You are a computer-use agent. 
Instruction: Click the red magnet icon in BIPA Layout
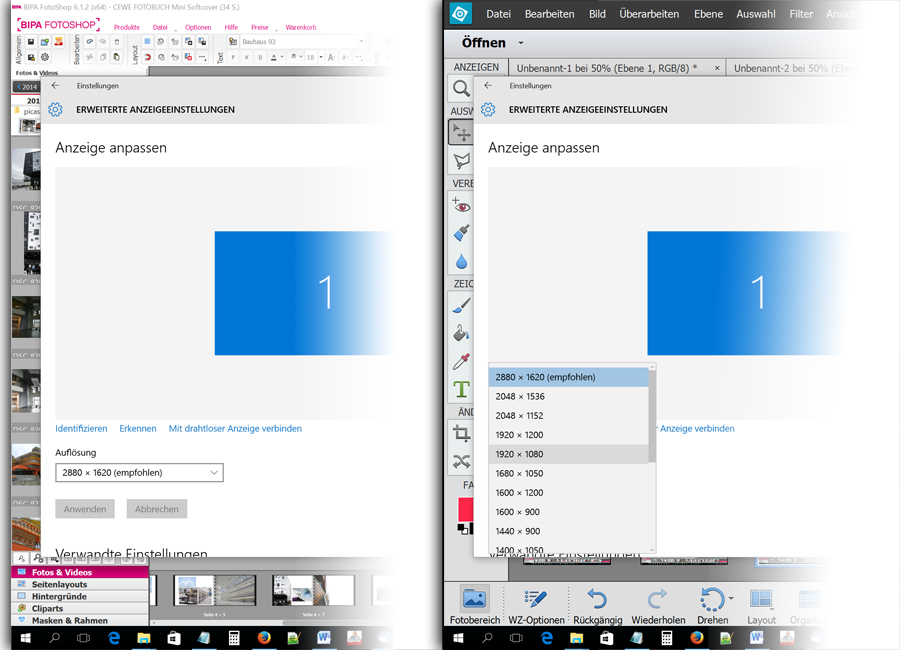click(x=148, y=57)
